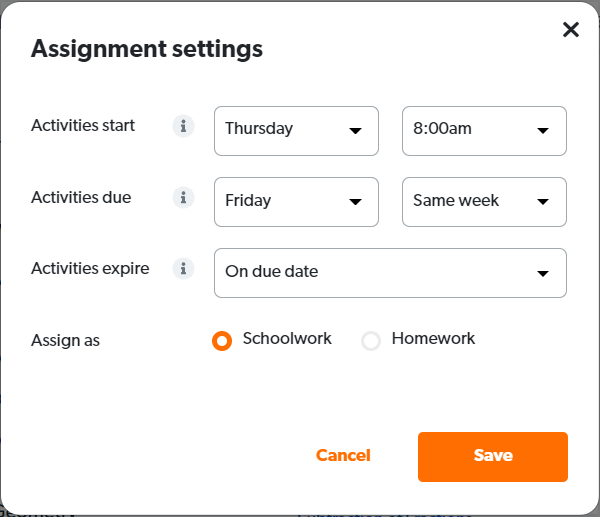Open the 8:00am start time dropdown
This screenshot has height=517, width=600.
coord(484,131)
